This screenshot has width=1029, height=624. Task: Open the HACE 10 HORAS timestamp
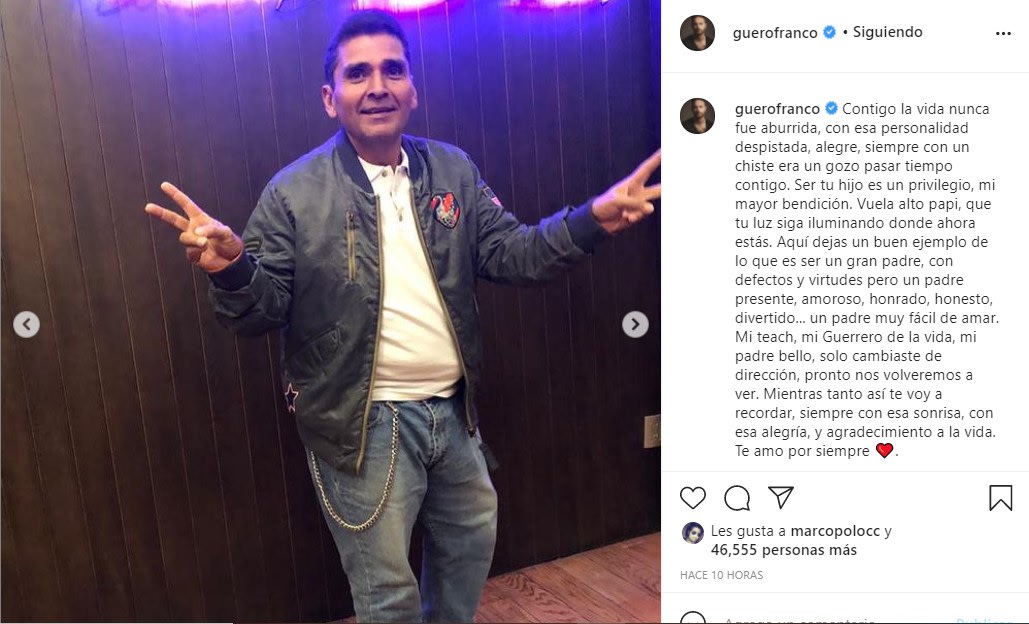pyautogui.click(x=721, y=575)
